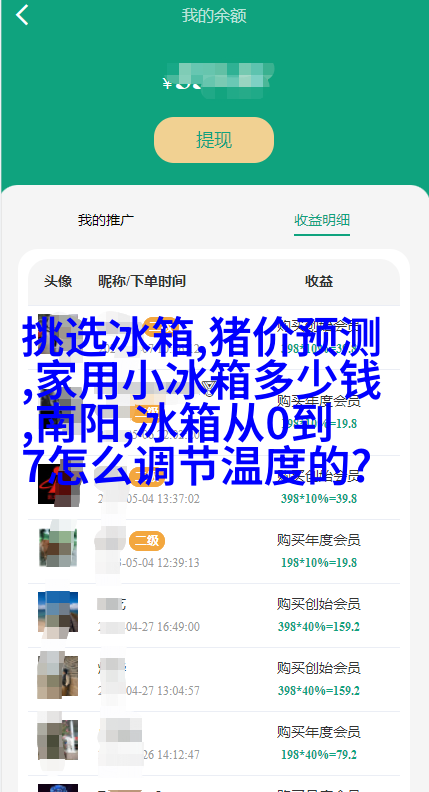Click the 我的余额 page title
Image resolution: width=429 pixels, height=792 pixels.
point(214,16)
